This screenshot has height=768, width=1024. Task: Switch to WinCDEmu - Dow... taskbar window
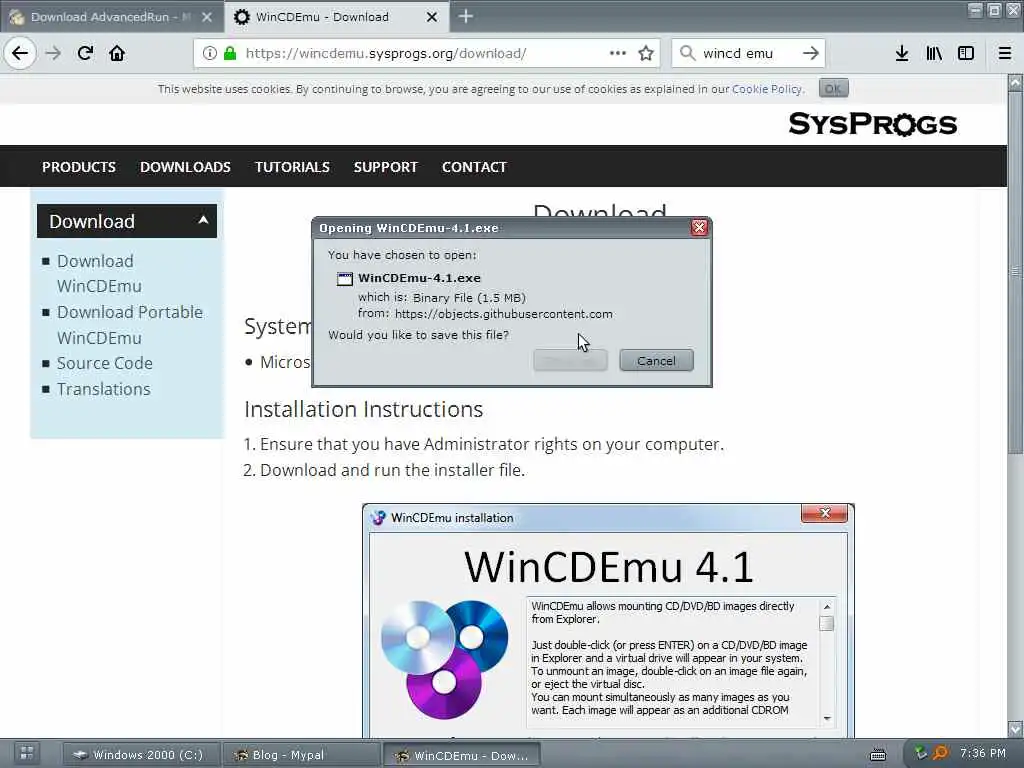461,755
